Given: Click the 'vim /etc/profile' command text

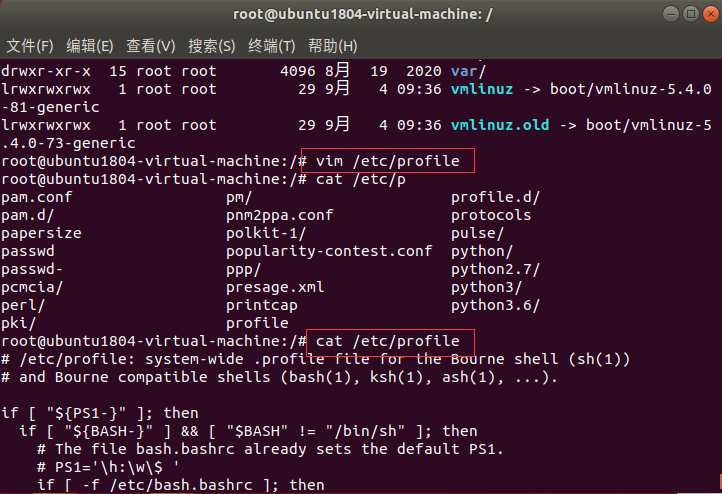Looking at the screenshot, I should click(387, 161).
